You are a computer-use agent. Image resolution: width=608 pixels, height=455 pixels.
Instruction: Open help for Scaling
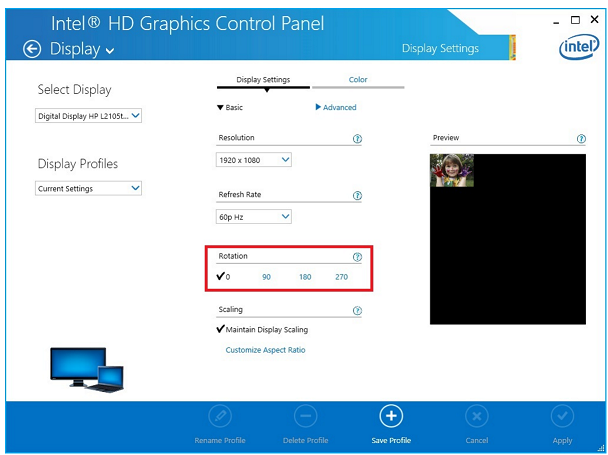(357, 310)
